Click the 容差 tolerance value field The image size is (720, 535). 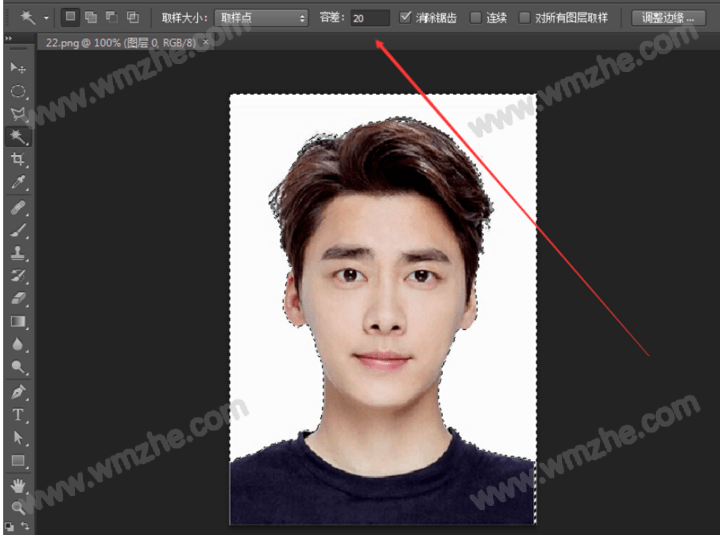[x=369, y=18]
